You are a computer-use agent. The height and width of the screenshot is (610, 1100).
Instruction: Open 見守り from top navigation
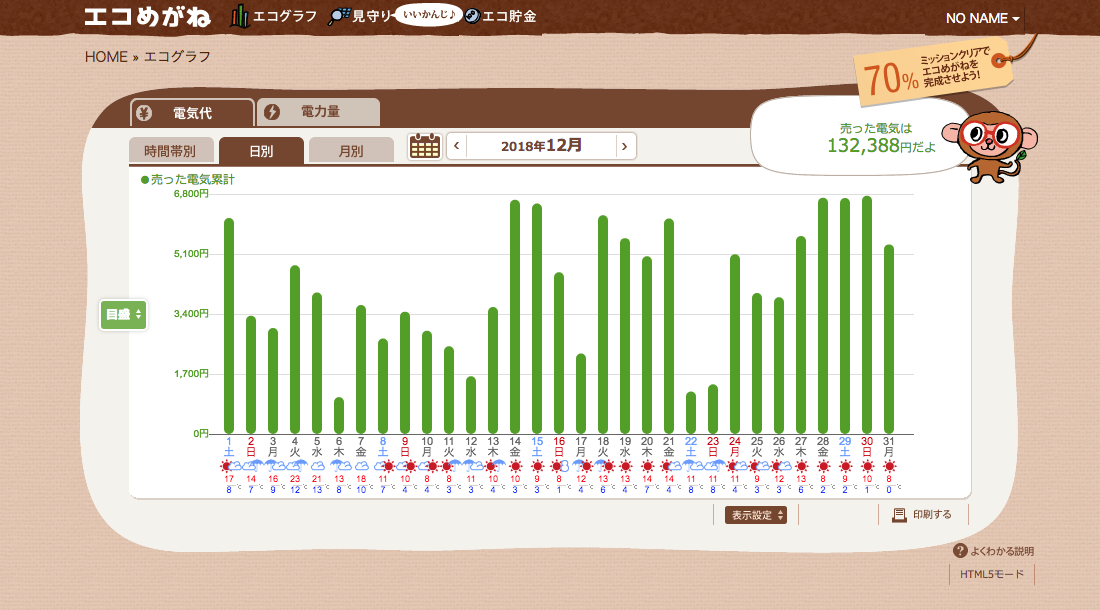click(x=361, y=16)
